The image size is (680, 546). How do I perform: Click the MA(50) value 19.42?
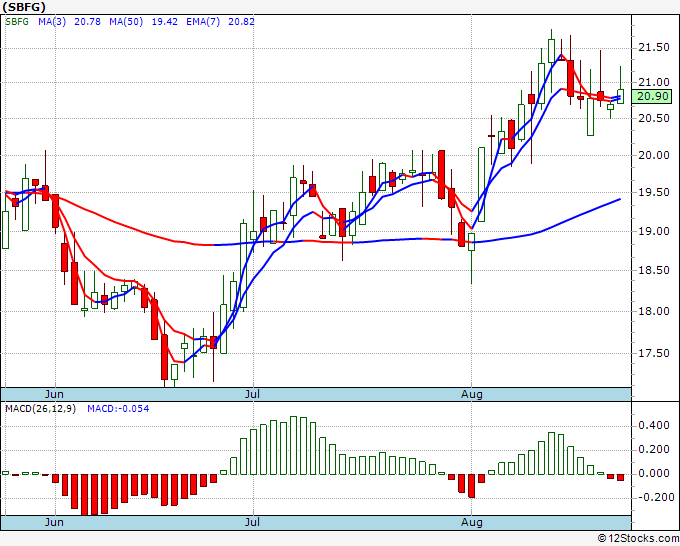pyautogui.click(x=164, y=22)
